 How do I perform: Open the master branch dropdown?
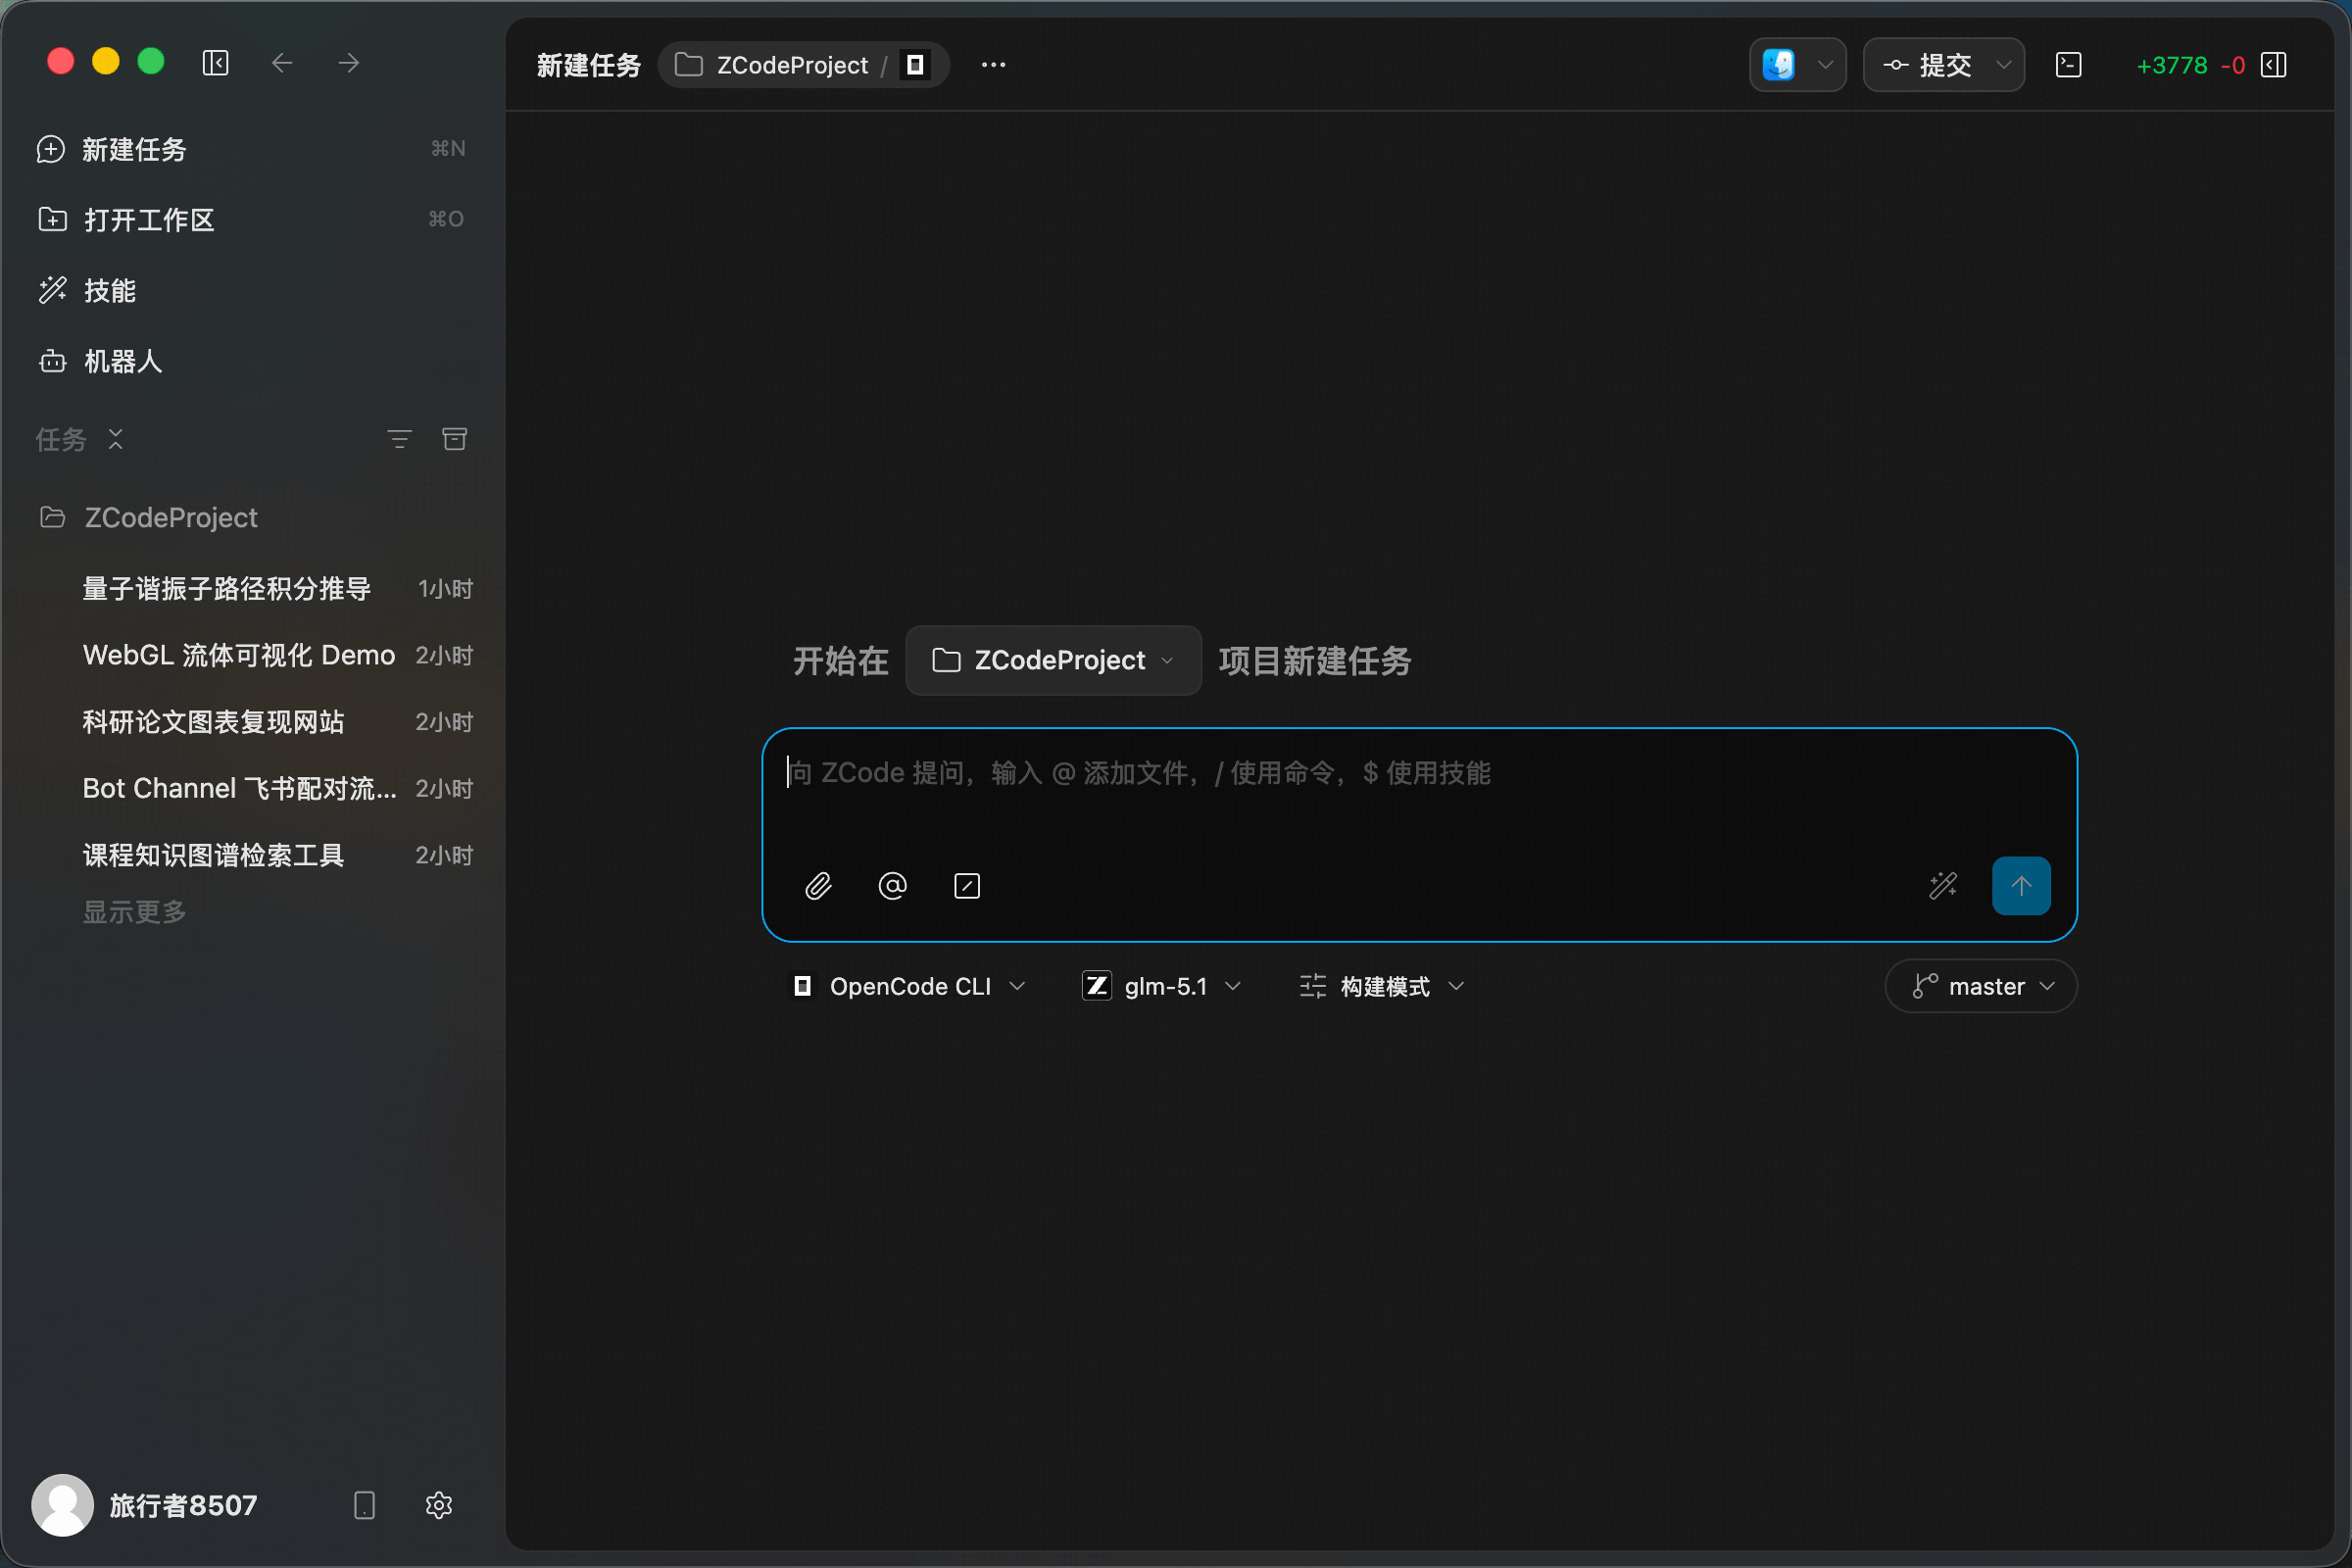1981,986
